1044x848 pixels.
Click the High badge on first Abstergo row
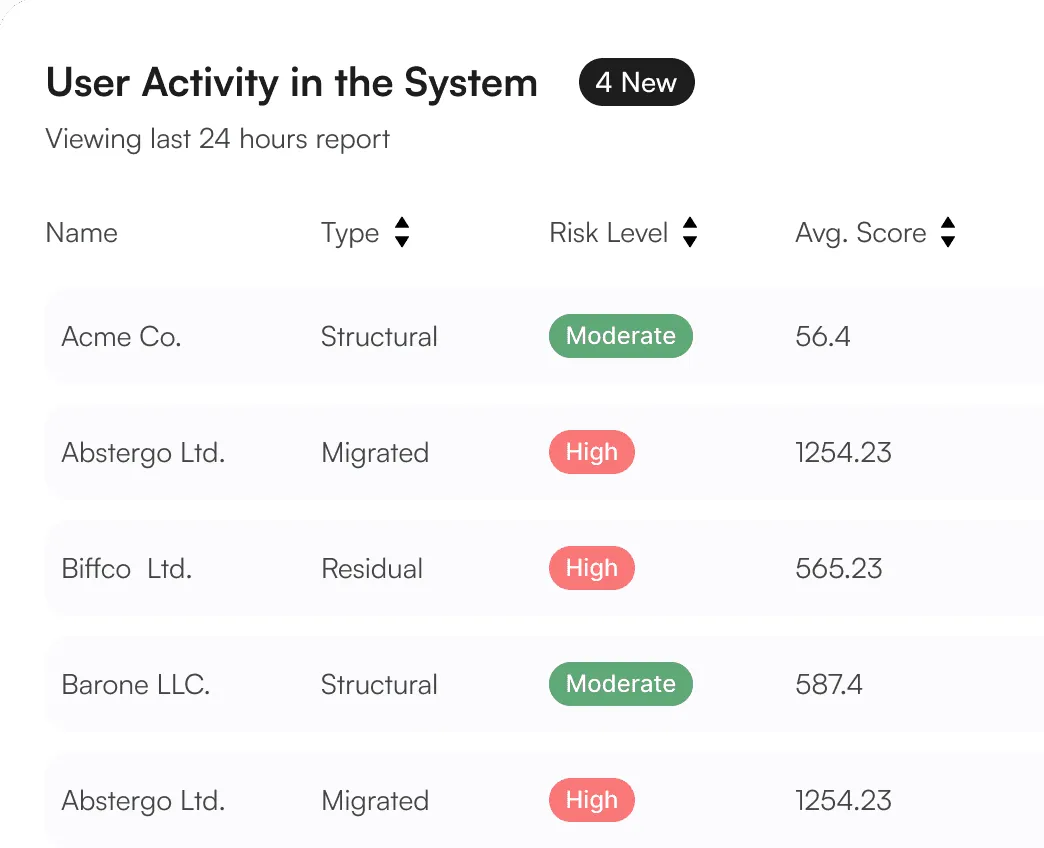coord(591,452)
